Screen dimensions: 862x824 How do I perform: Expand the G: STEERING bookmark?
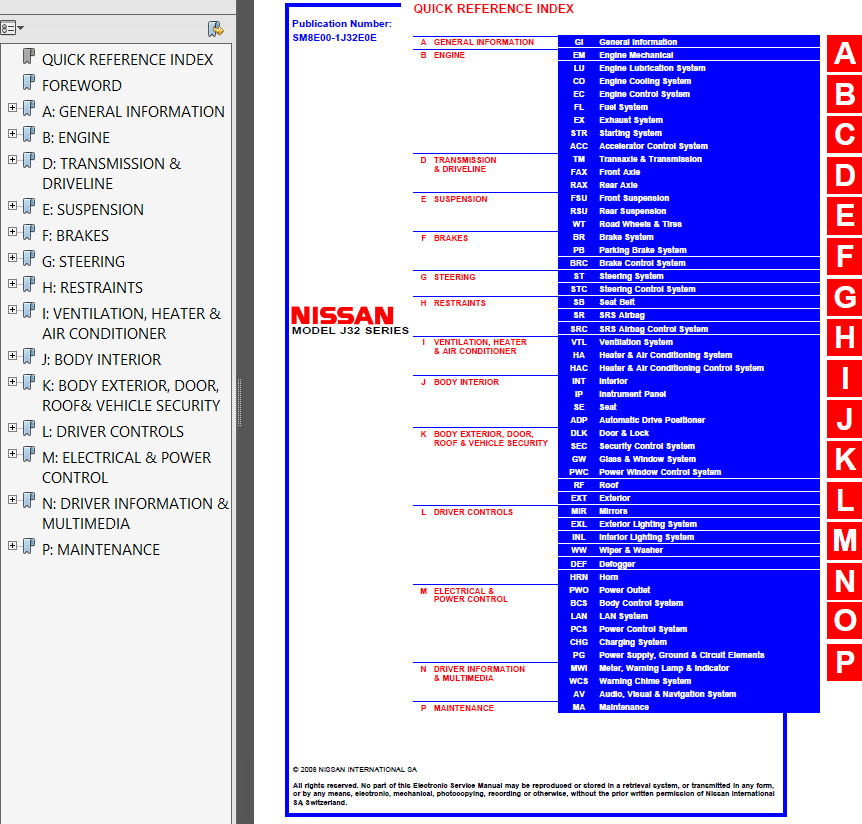12,258
